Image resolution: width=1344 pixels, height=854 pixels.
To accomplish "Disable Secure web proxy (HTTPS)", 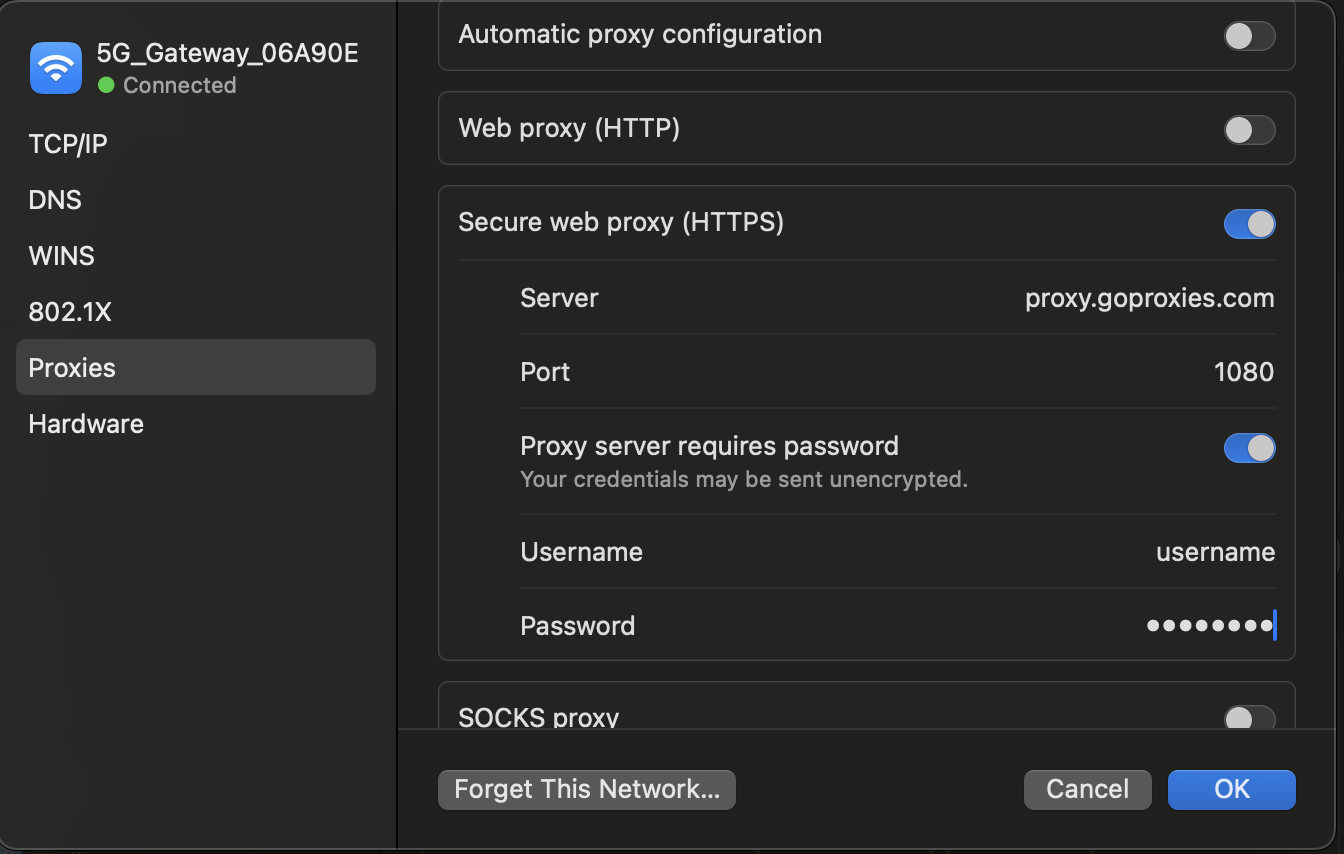I will 1249,224.
